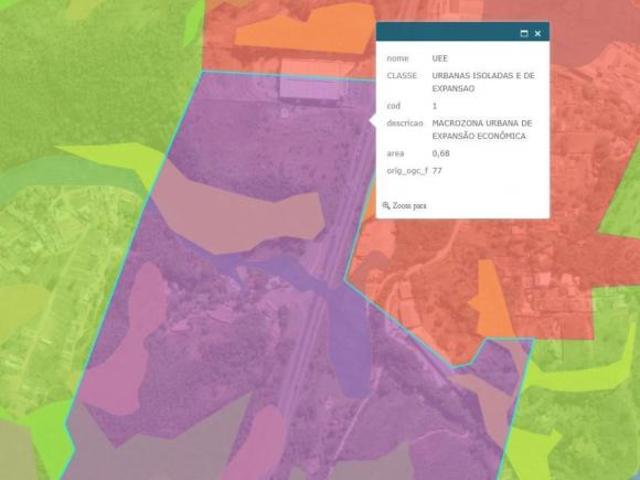
Task: Click the 'nome' field label
Action: pyautogui.click(x=398, y=58)
